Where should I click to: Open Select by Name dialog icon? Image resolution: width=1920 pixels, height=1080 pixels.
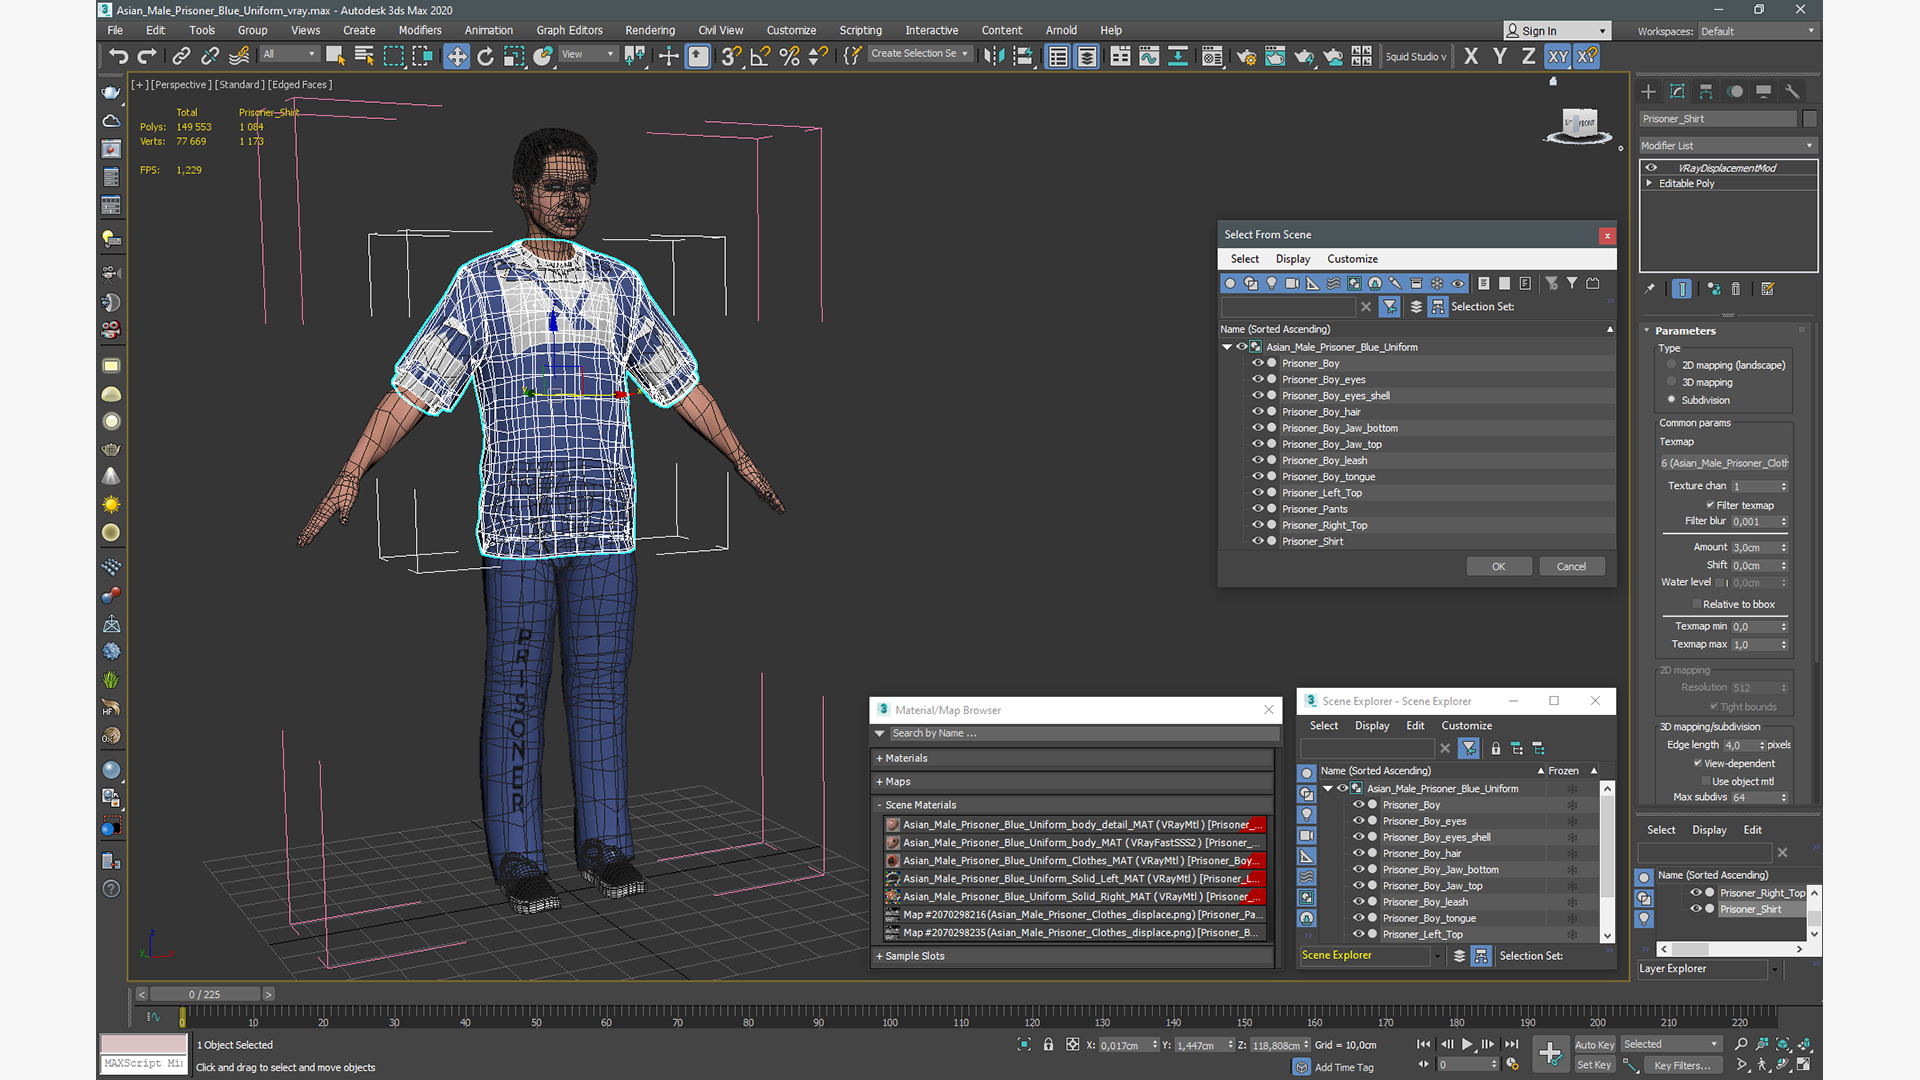coord(364,56)
